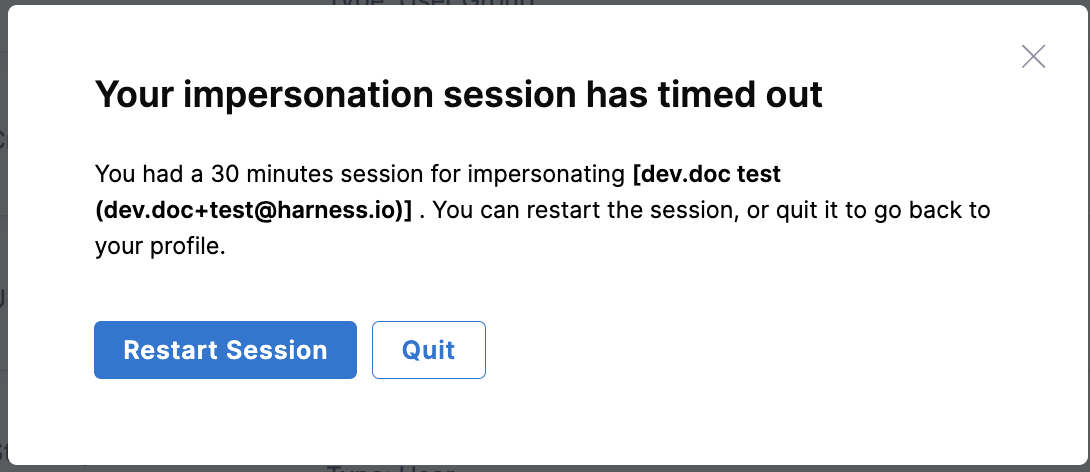Click the words "your profile." in the message
Screen dimensions: 1090x472
(160, 246)
